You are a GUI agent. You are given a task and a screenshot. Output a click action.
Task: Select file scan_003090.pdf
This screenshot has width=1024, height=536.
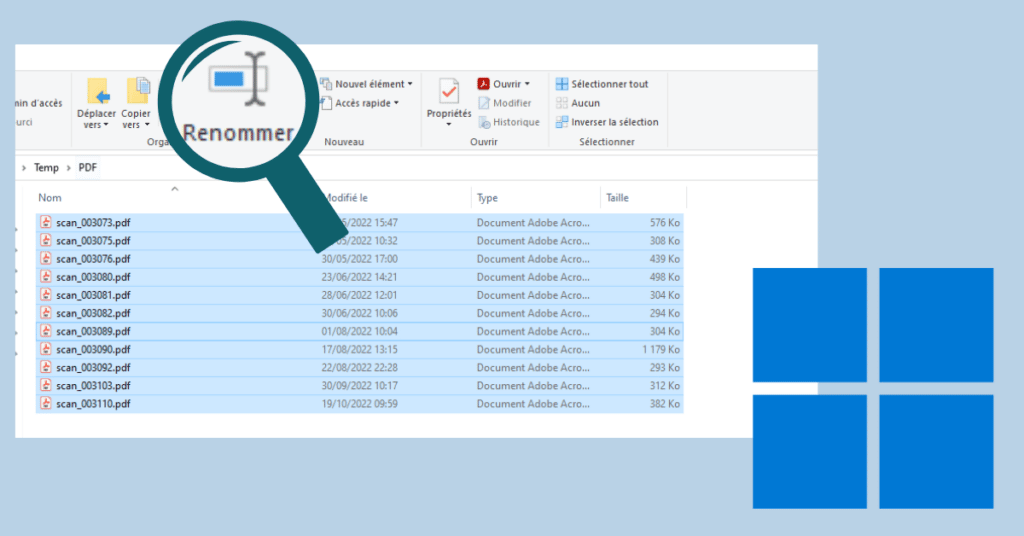[93, 349]
